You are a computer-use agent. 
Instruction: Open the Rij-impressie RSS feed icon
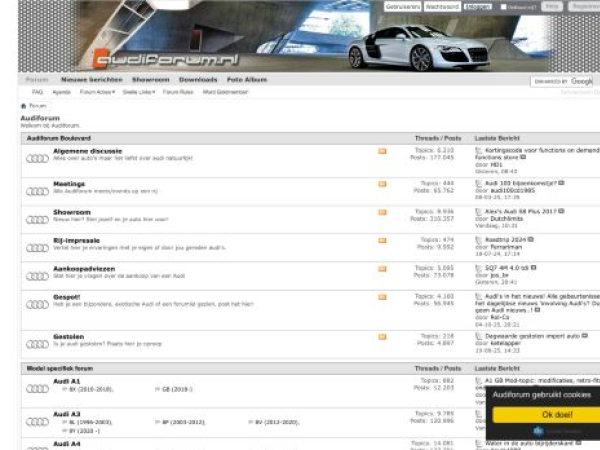click(382, 241)
